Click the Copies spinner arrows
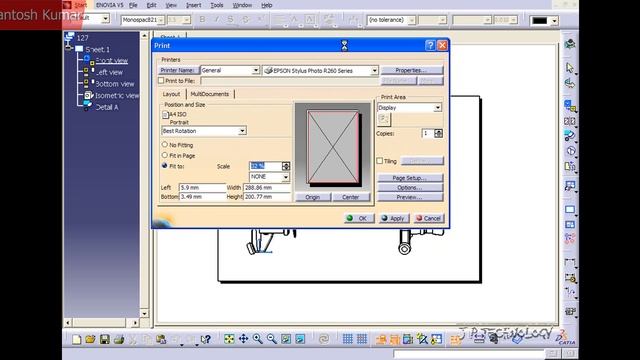Screen dimensions: 640x360 point(438,133)
